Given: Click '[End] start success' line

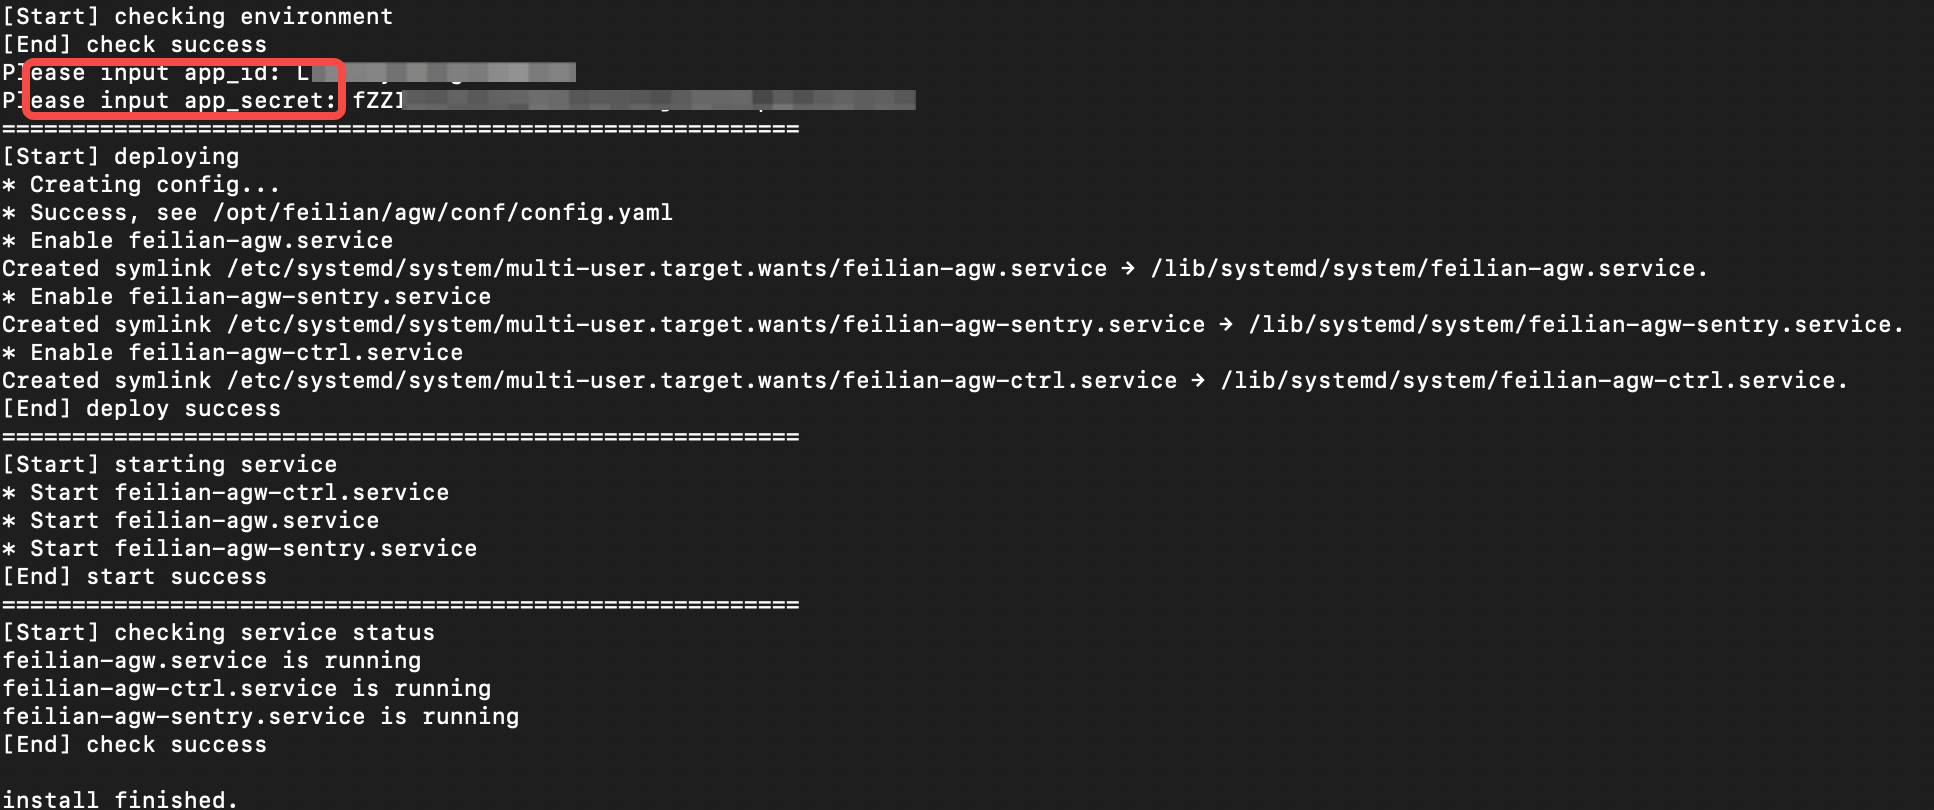Looking at the screenshot, I should [135, 577].
